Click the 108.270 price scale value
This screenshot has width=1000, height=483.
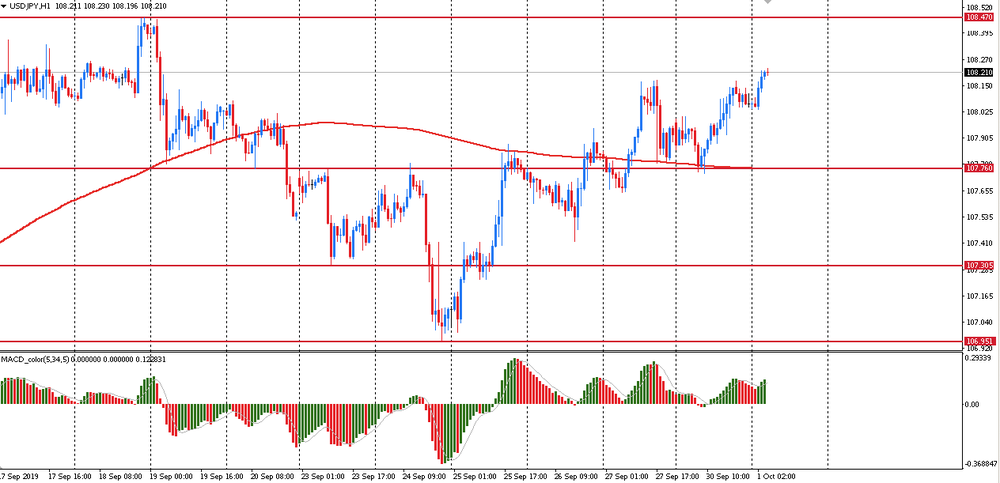coord(980,59)
